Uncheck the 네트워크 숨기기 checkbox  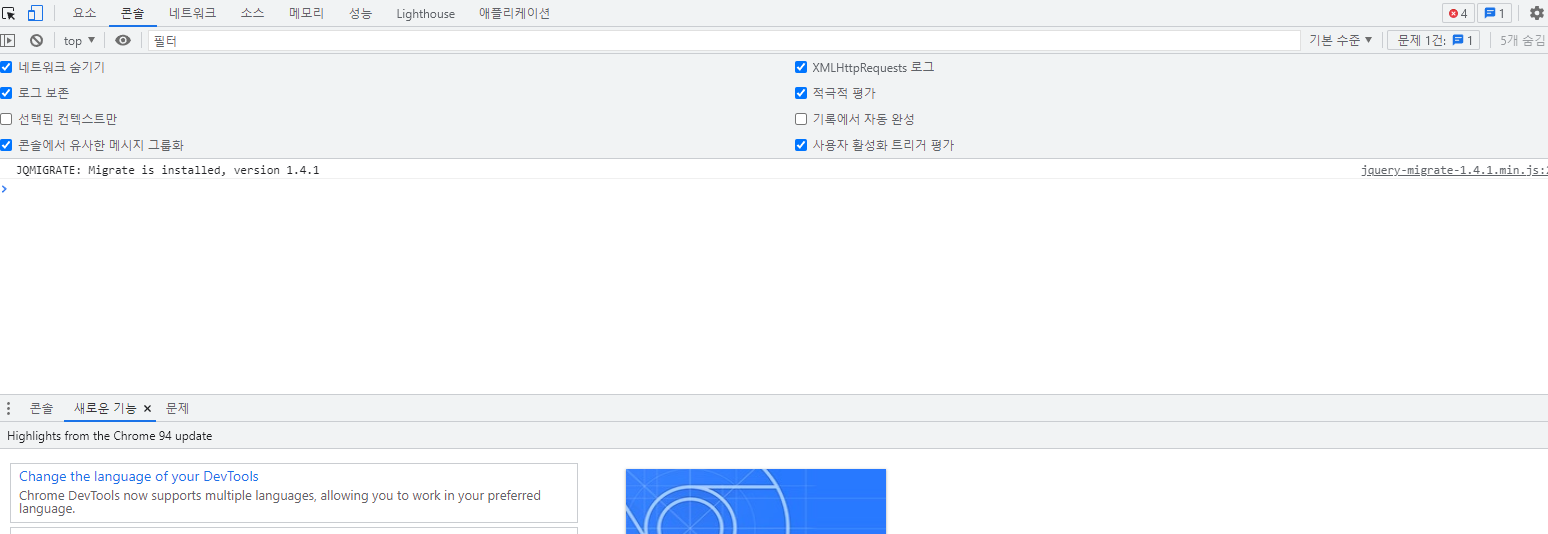click(x=6, y=67)
